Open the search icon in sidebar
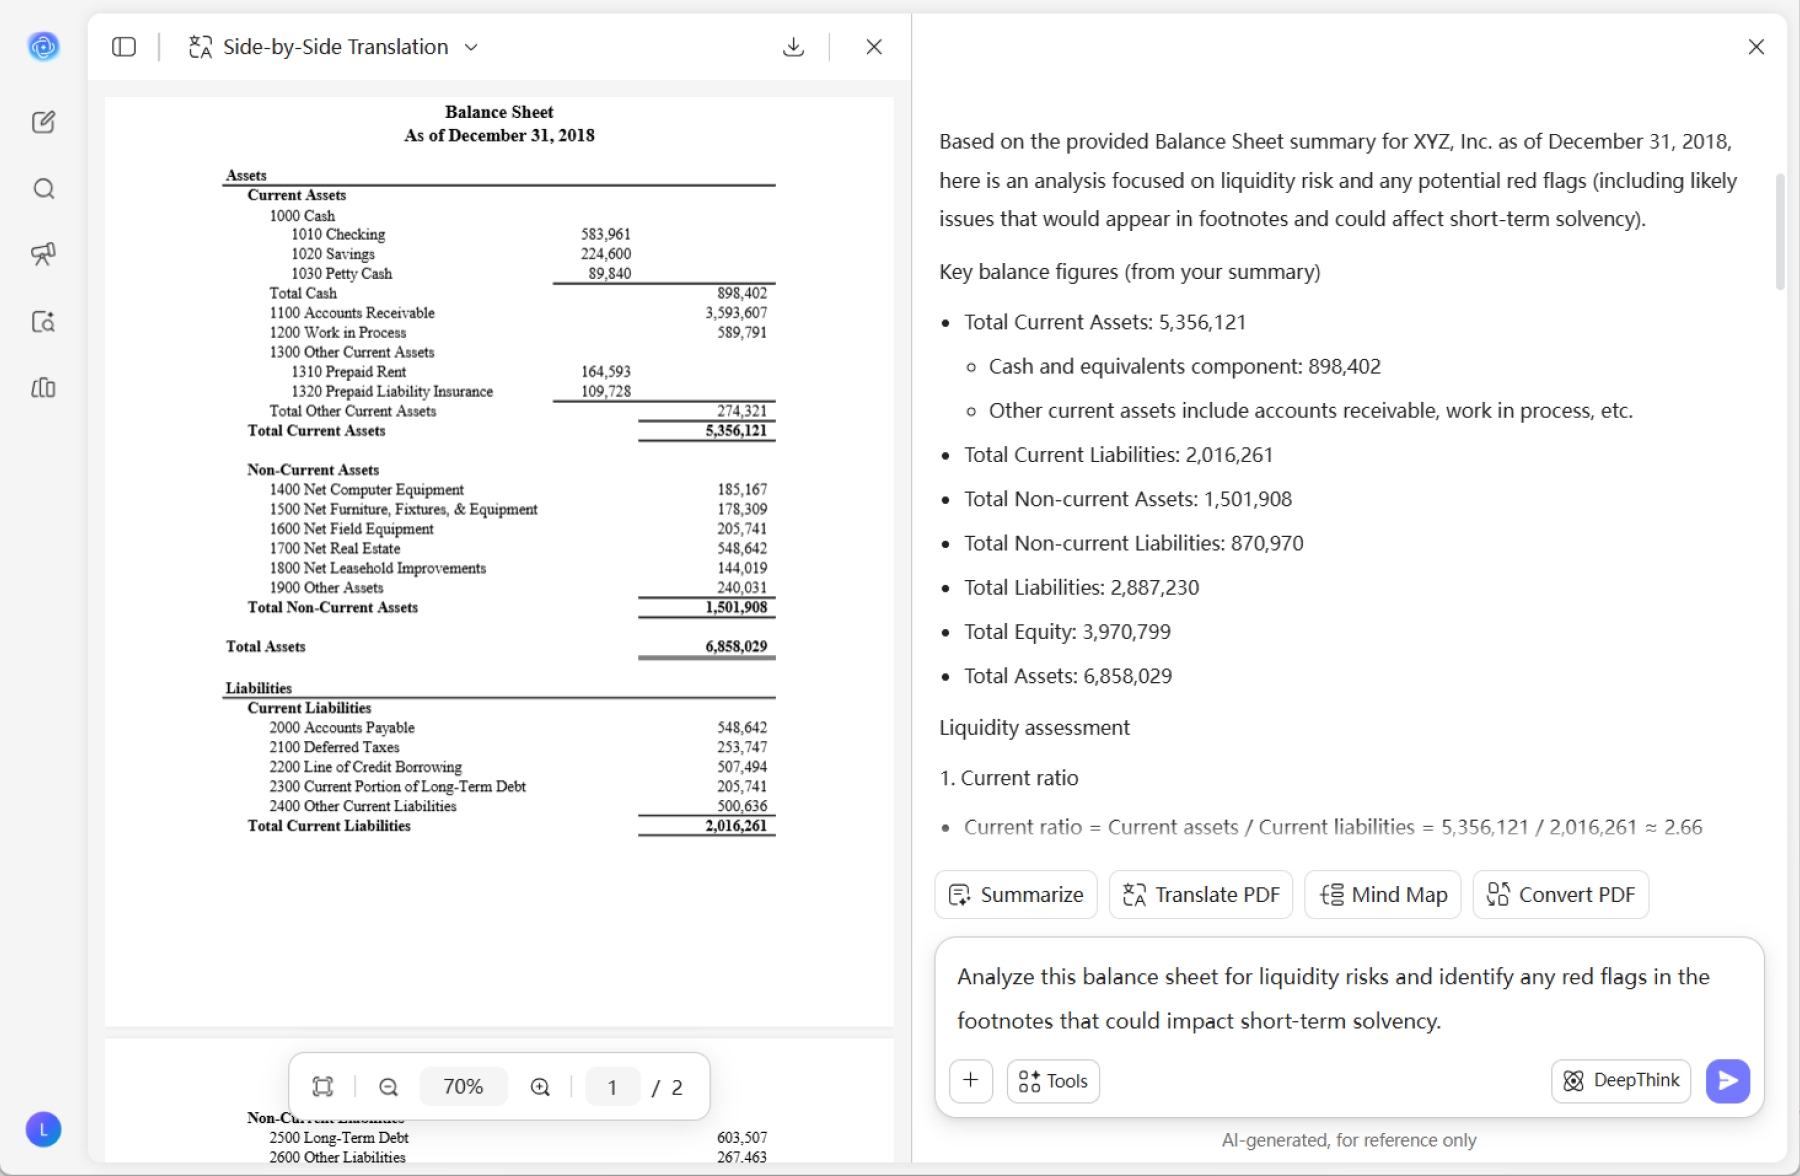1800x1176 pixels. tap(43, 189)
